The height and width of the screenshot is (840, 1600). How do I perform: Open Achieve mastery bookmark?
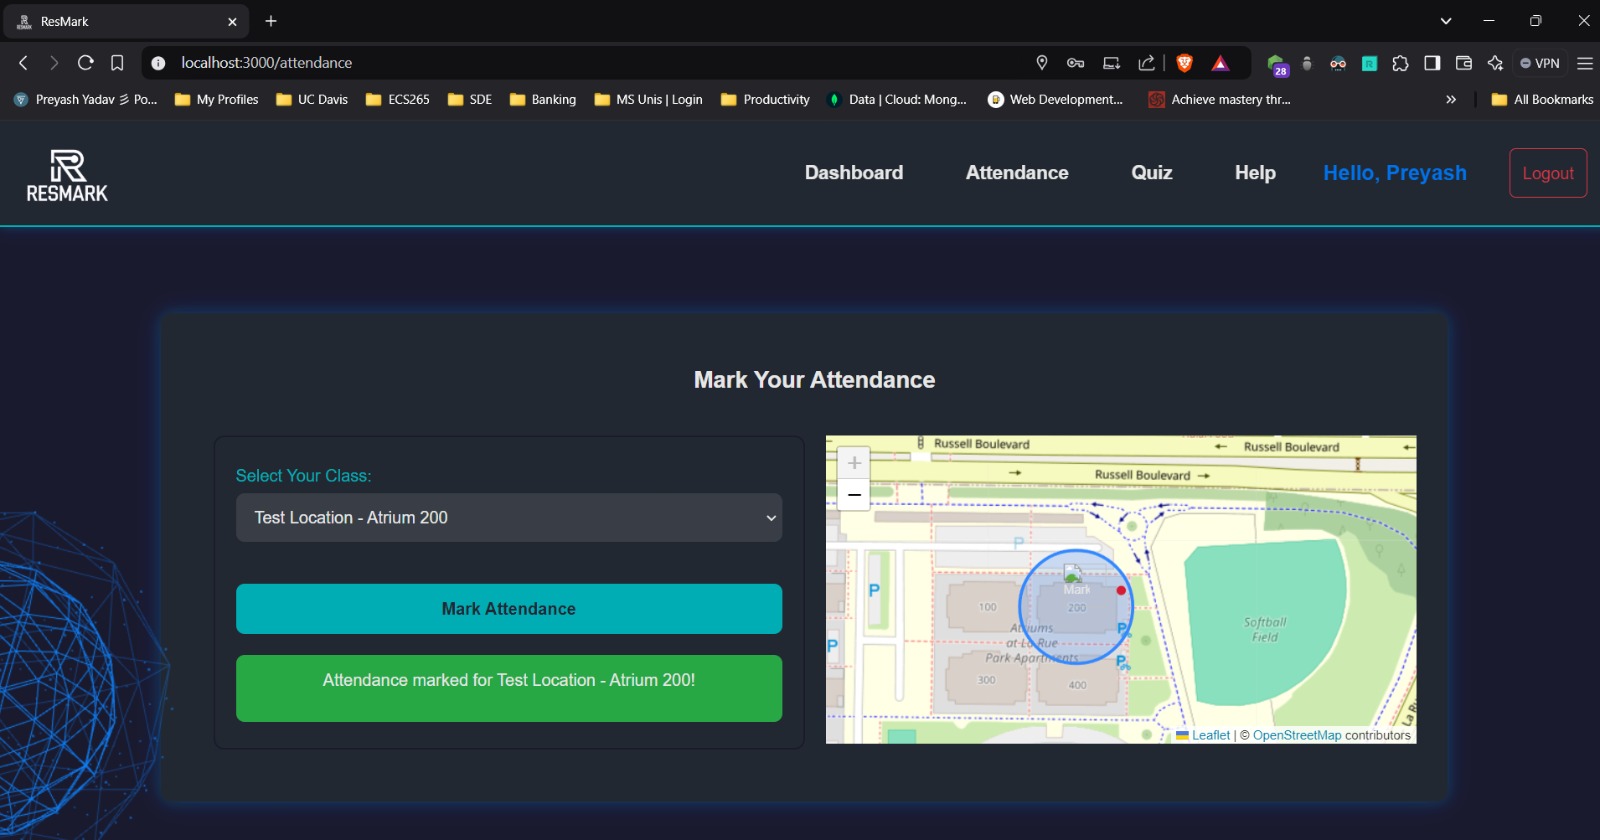point(1219,99)
